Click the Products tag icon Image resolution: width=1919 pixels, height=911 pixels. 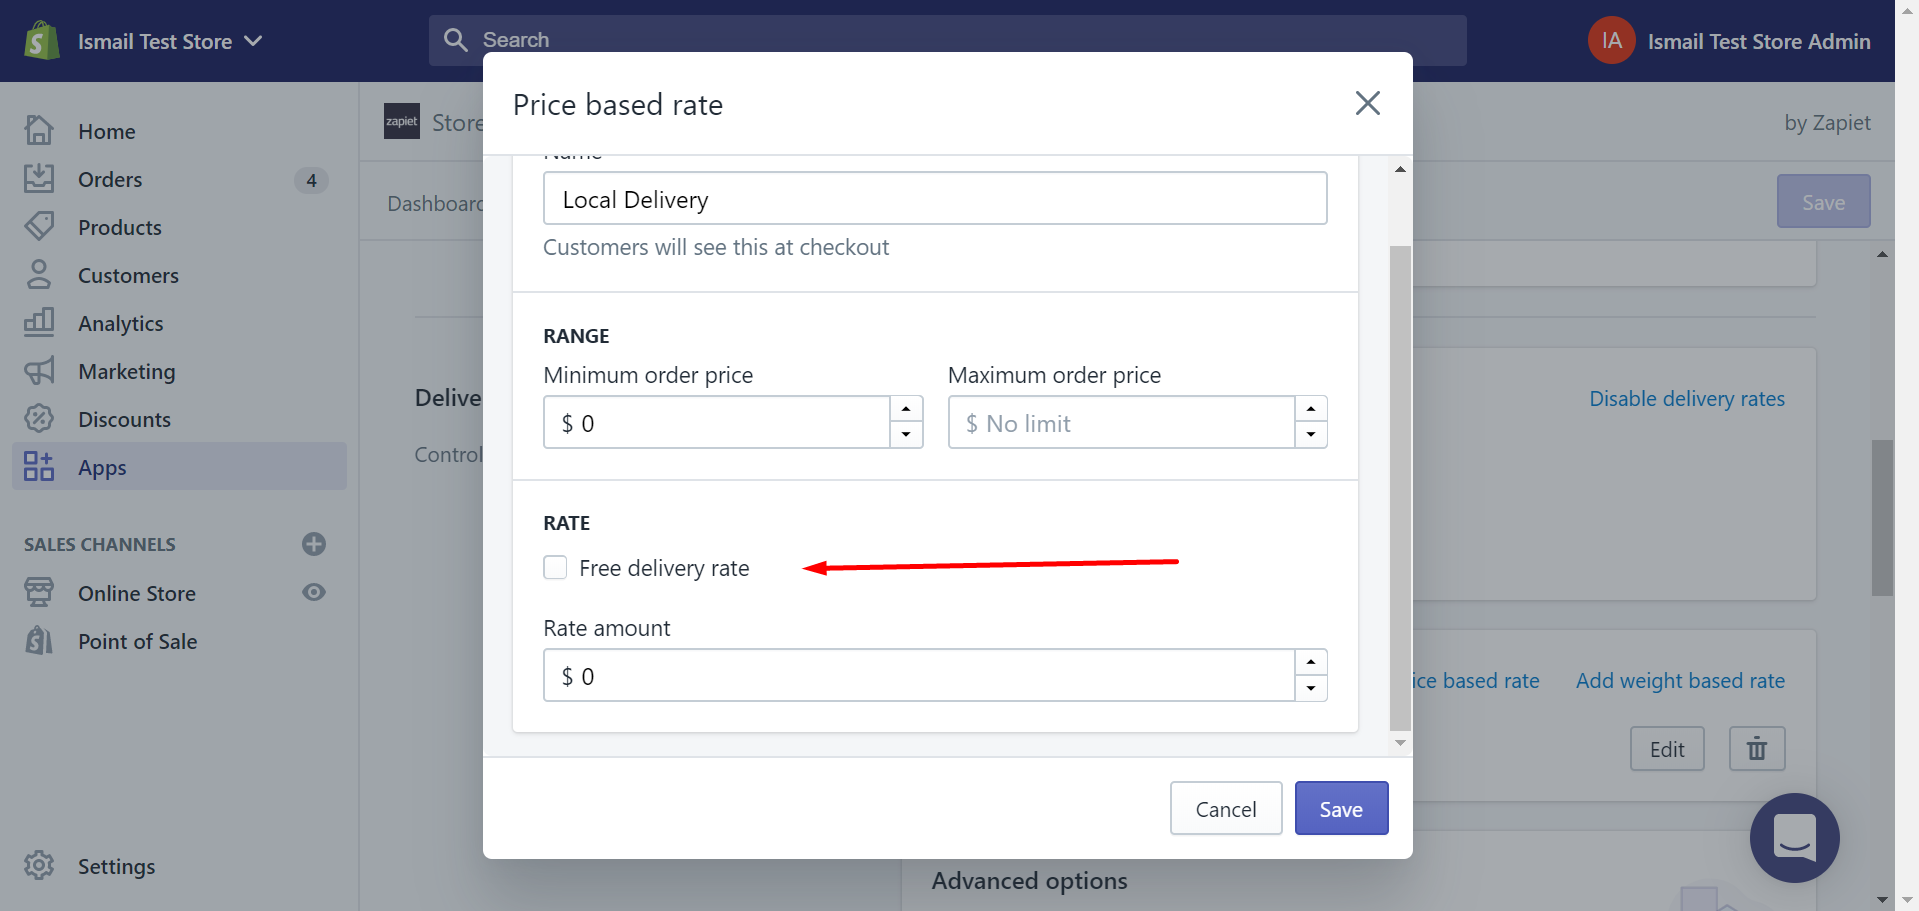pyautogui.click(x=39, y=227)
